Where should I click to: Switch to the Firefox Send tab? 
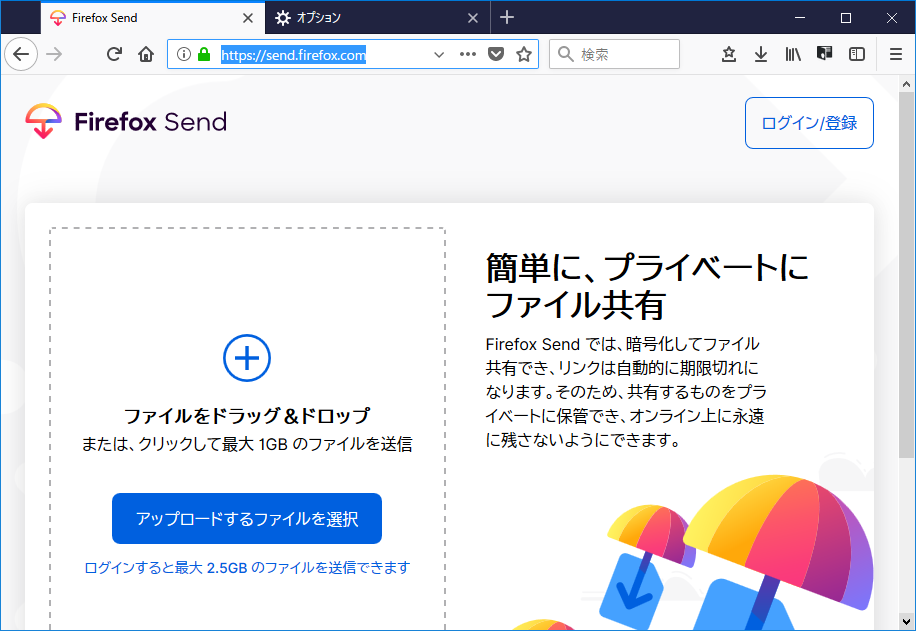click(152, 18)
